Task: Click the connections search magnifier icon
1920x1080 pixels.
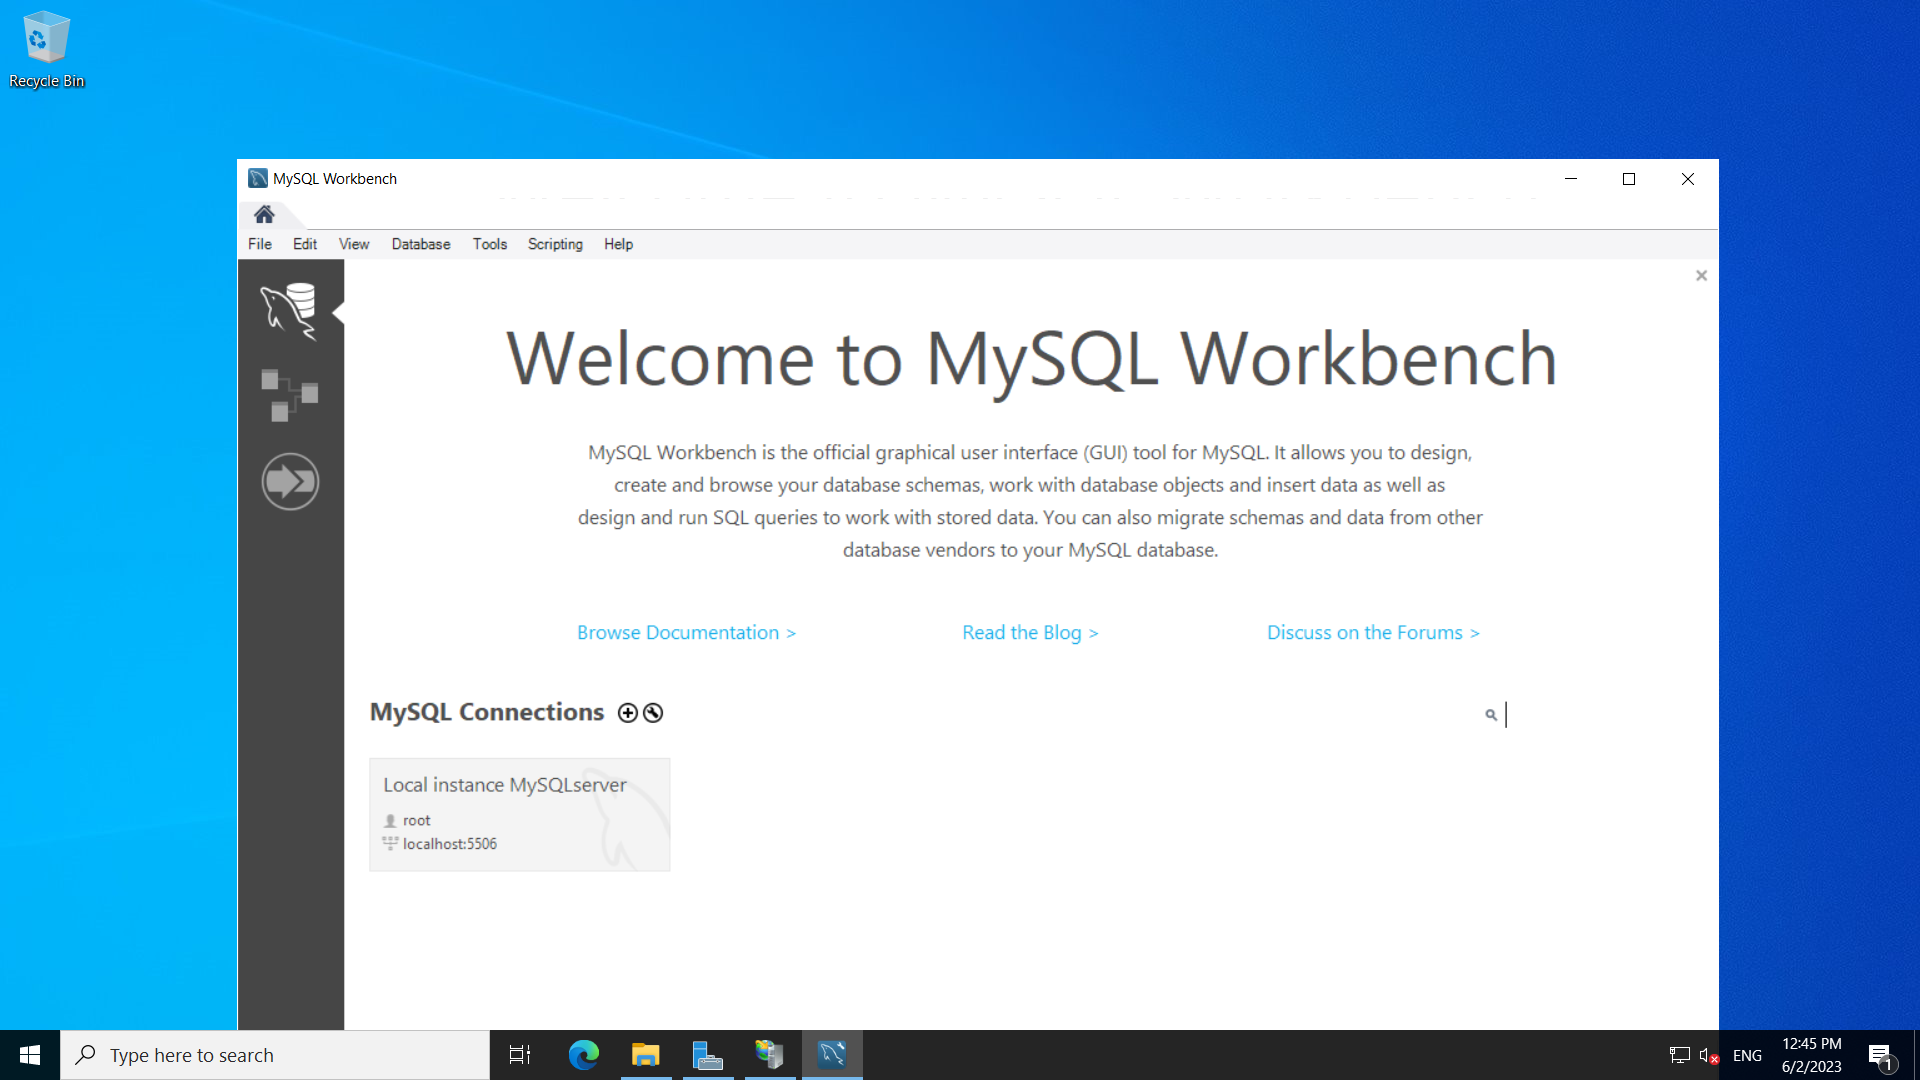Action: point(1490,715)
